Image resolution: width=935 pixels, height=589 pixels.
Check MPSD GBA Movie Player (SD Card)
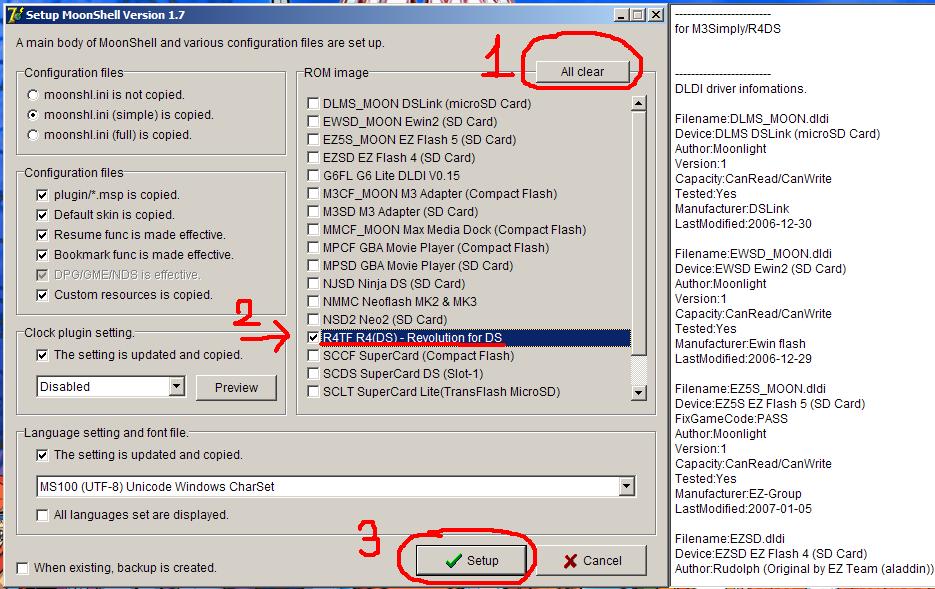313,265
